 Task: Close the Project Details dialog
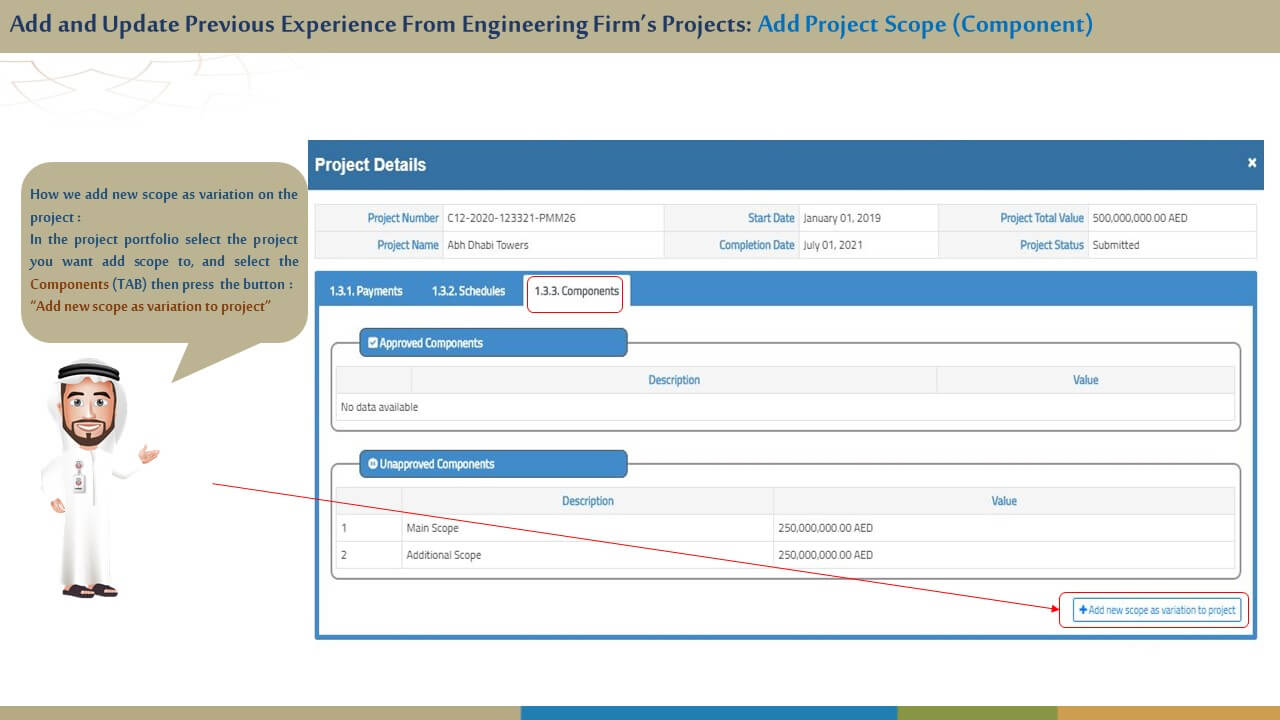pyautogui.click(x=1251, y=163)
